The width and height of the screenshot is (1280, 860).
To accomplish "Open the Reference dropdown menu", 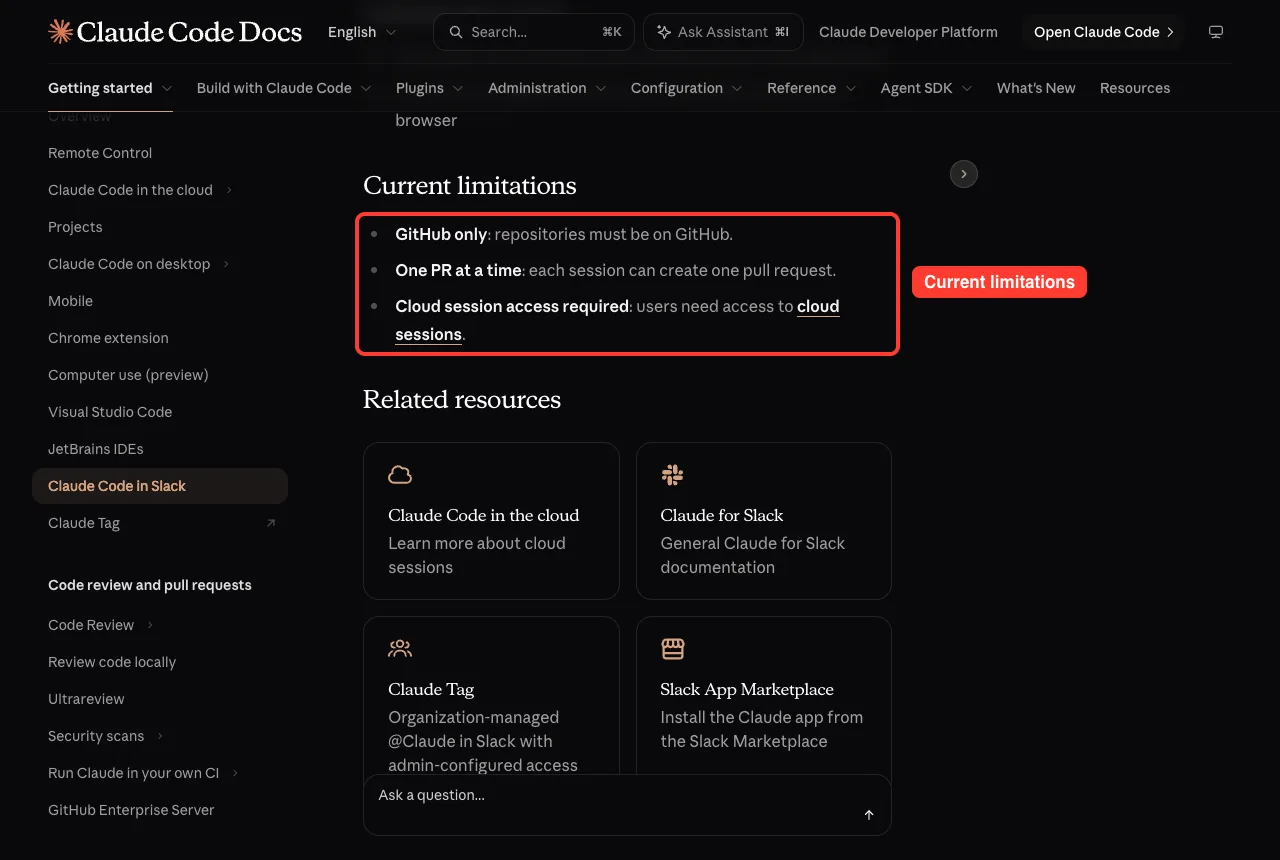I will click(812, 88).
